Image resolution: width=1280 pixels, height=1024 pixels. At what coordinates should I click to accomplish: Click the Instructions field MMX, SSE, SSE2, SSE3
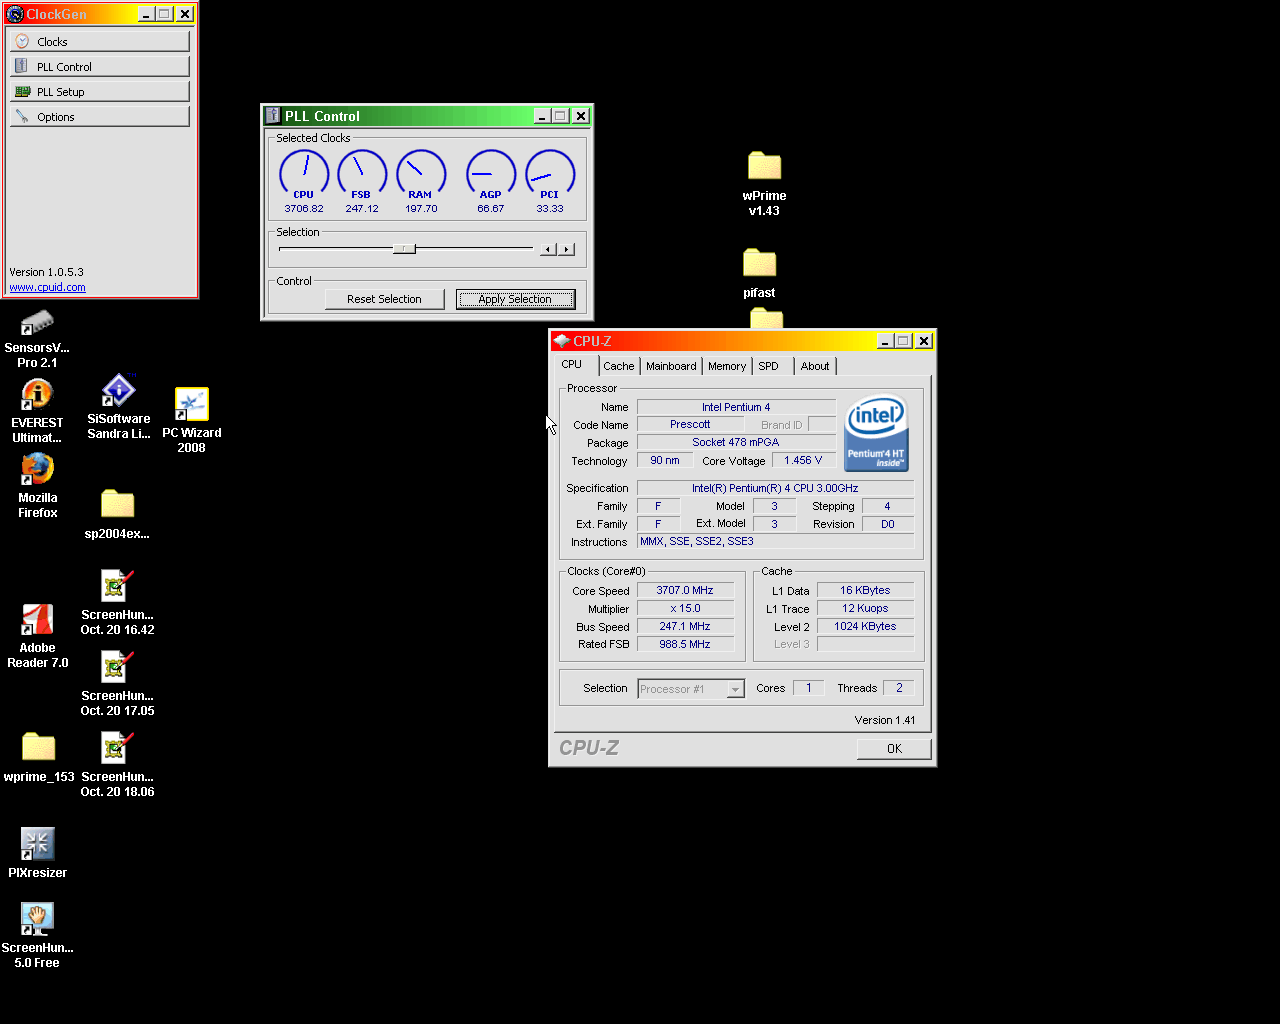pyautogui.click(x=775, y=541)
